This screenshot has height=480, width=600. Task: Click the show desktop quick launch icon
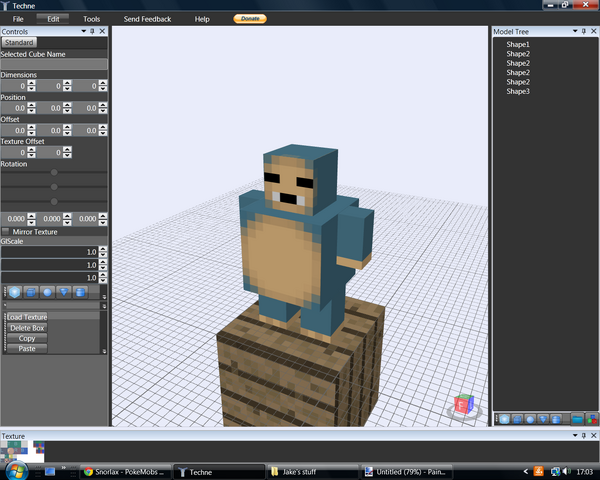coord(50,472)
